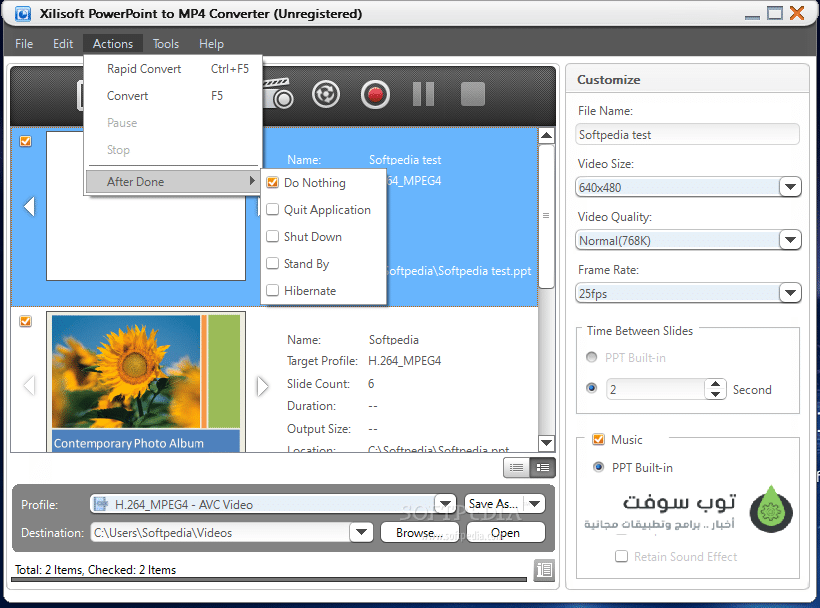Check Retain Sound Effect
Image resolution: width=820 pixels, height=608 pixels.
pyautogui.click(x=621, y=556)
